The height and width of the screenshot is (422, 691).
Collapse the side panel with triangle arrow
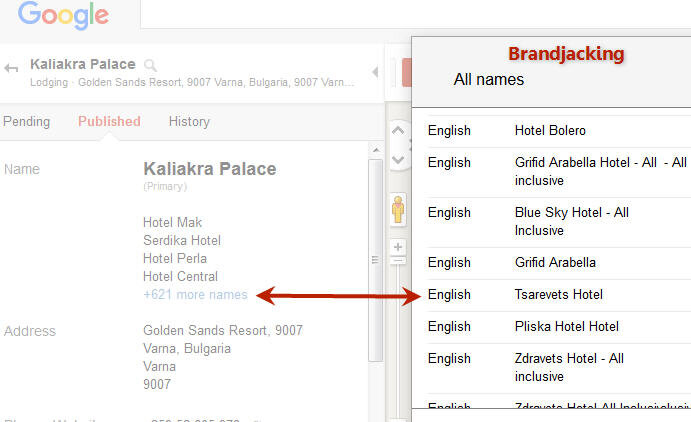tap(375, 71)
